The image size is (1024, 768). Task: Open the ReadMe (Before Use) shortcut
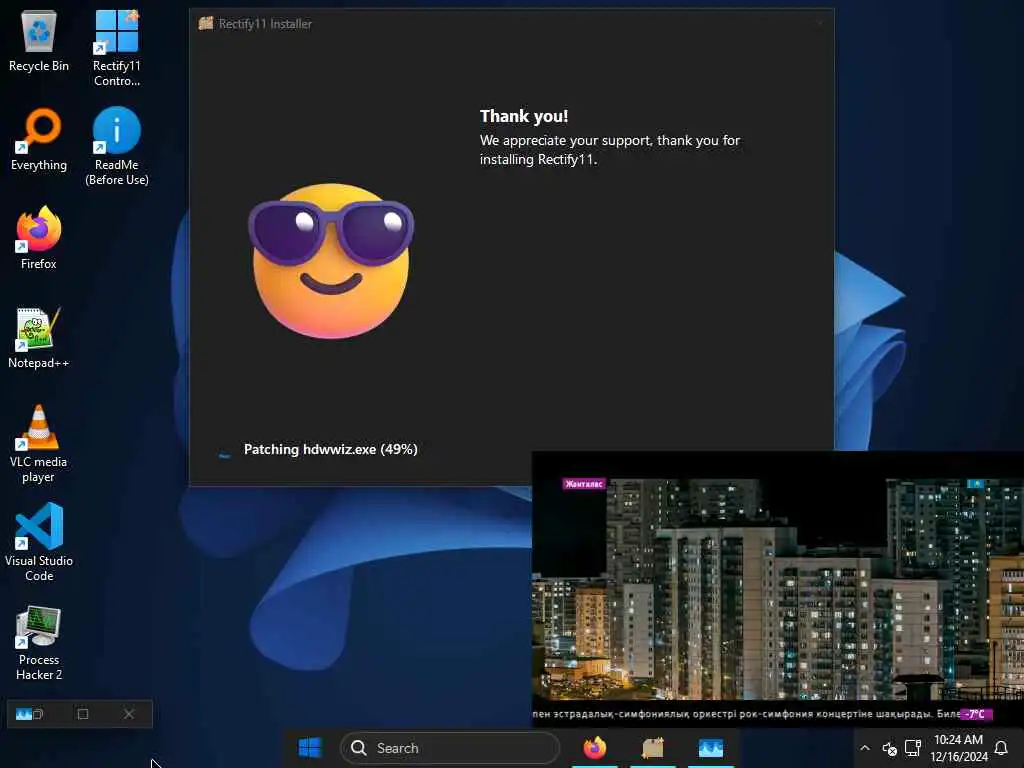point(116,147)
